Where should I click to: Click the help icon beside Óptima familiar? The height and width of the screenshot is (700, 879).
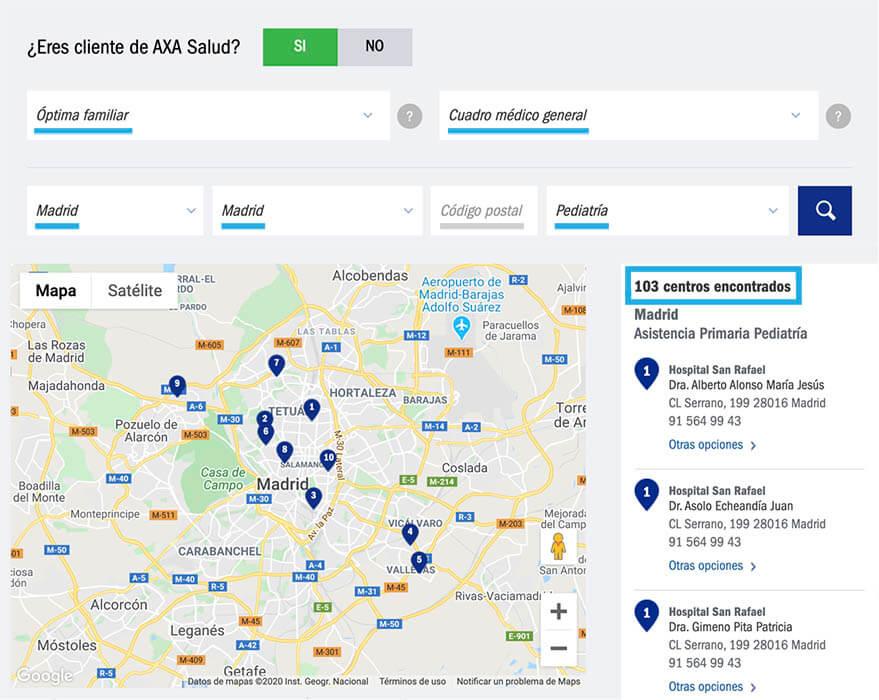point(410,116)
